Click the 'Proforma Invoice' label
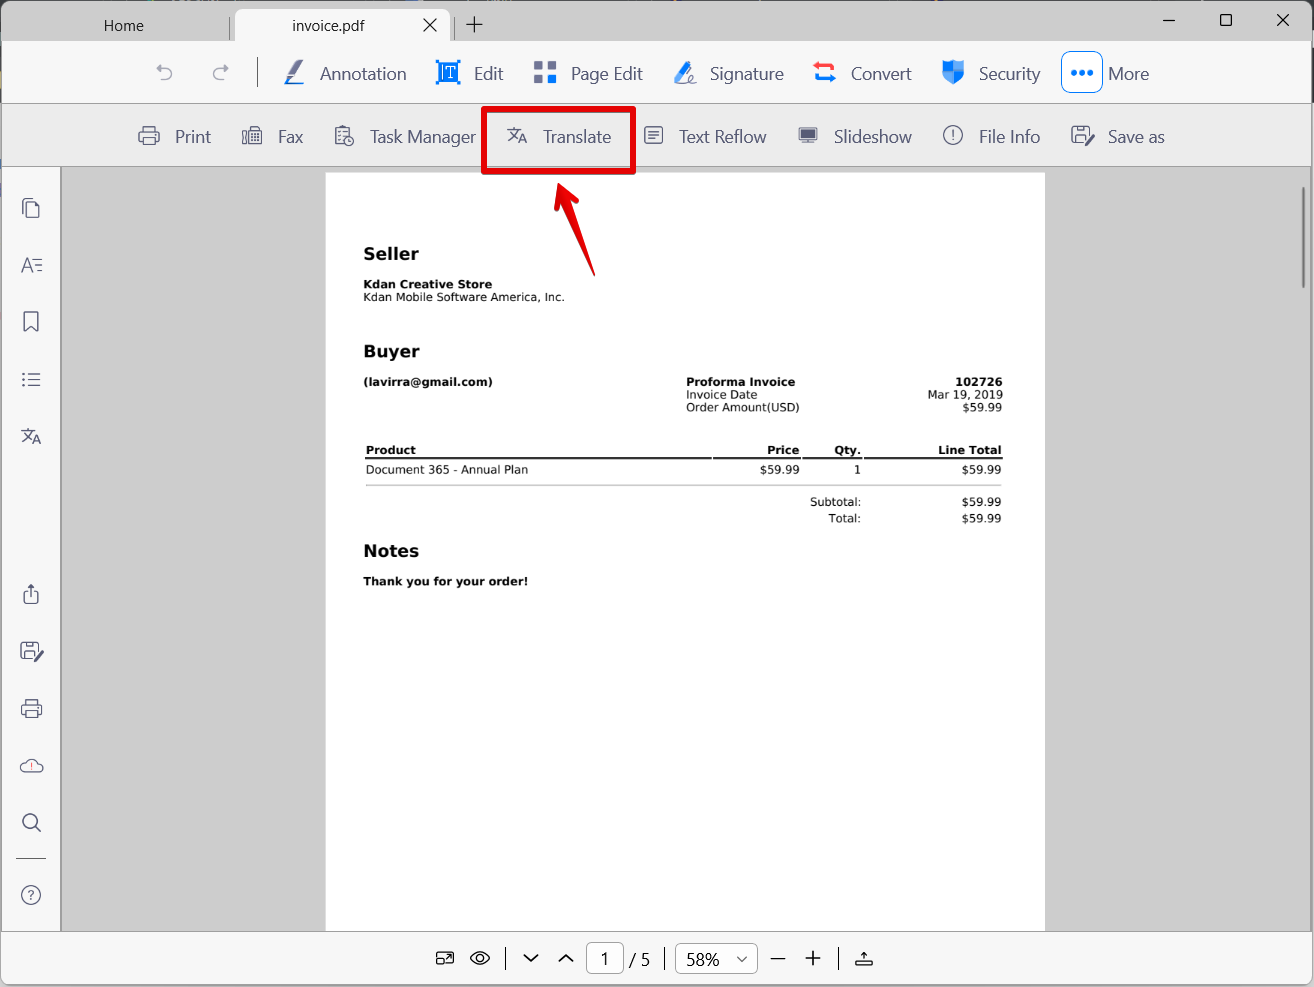1314x987 pixels. pyautogui.click(x=740, y=382)
